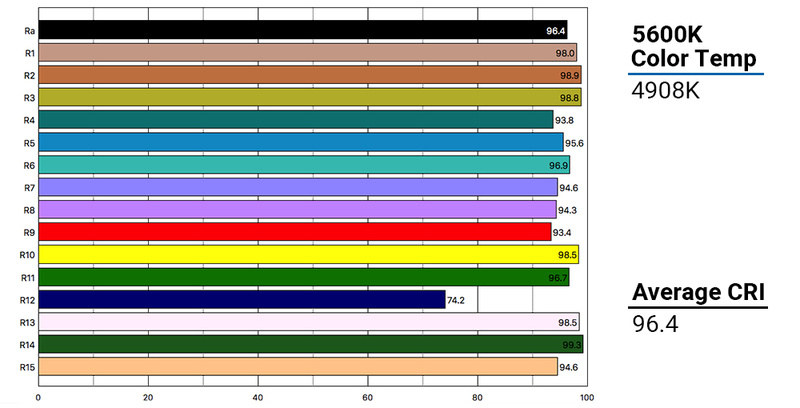The image size is (800, 408).
Task: Click the 74.2 value label
Action: tap(461, 300)
